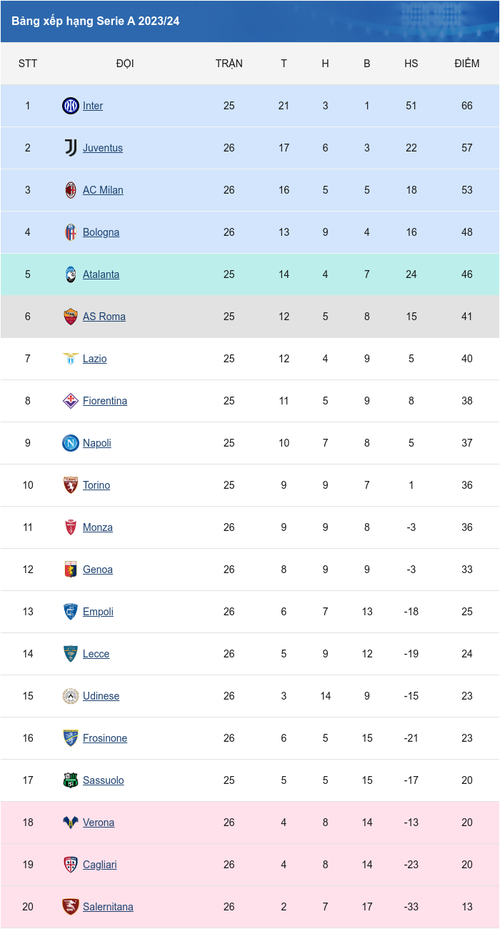Open the Cagliari team link
This screenshot has height=929, width=500.
click(x=100, y=864)
